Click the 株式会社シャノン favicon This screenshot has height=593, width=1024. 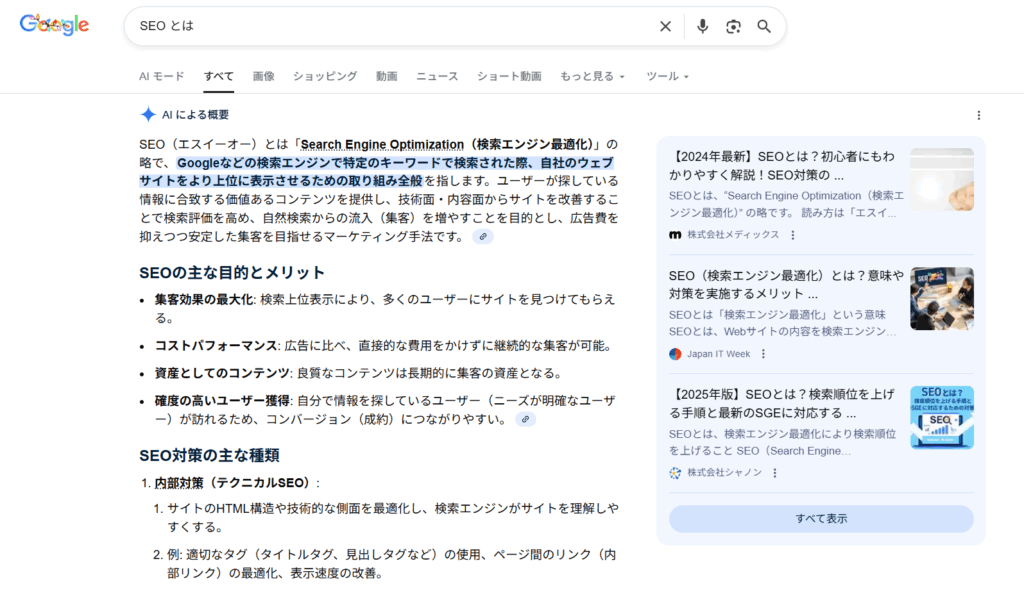(674, 473)
